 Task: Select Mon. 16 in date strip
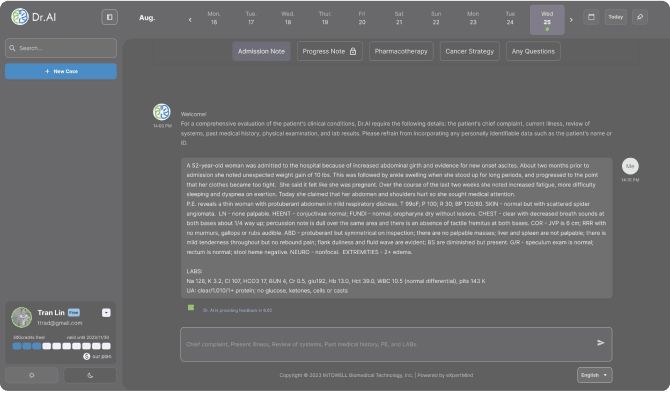point(214,18)
